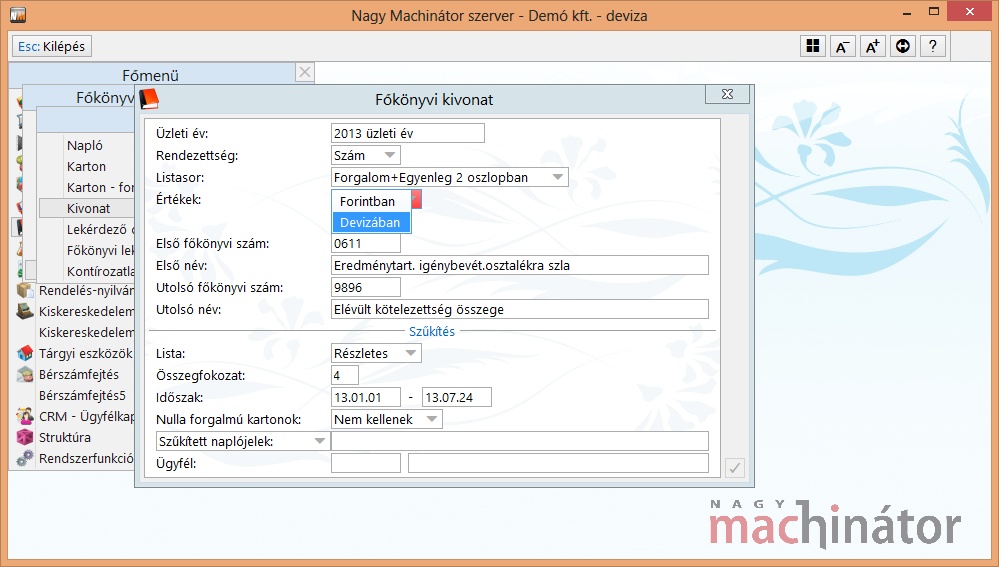This screenshot has width=999, height=567.
Task: Open Rendszerfunkciók module
Action: coord(86,458)
